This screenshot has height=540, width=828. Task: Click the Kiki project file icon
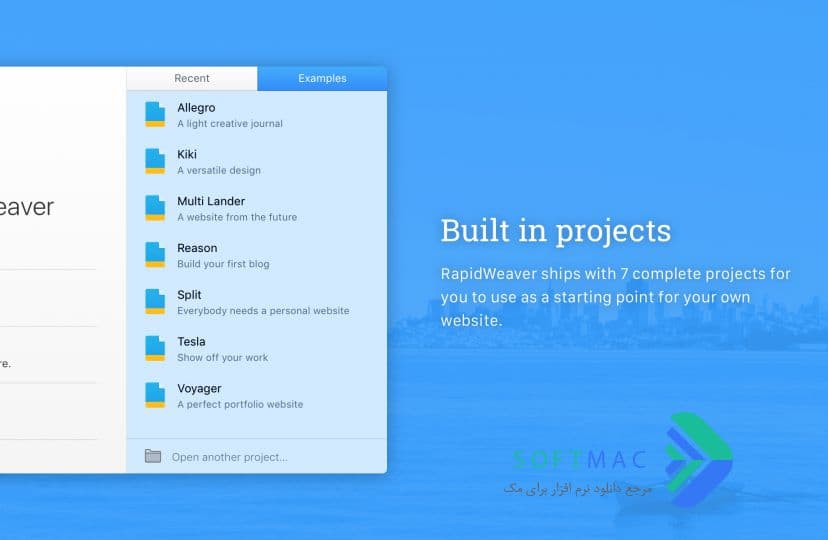pyautogui.click(x=155, y=161)
